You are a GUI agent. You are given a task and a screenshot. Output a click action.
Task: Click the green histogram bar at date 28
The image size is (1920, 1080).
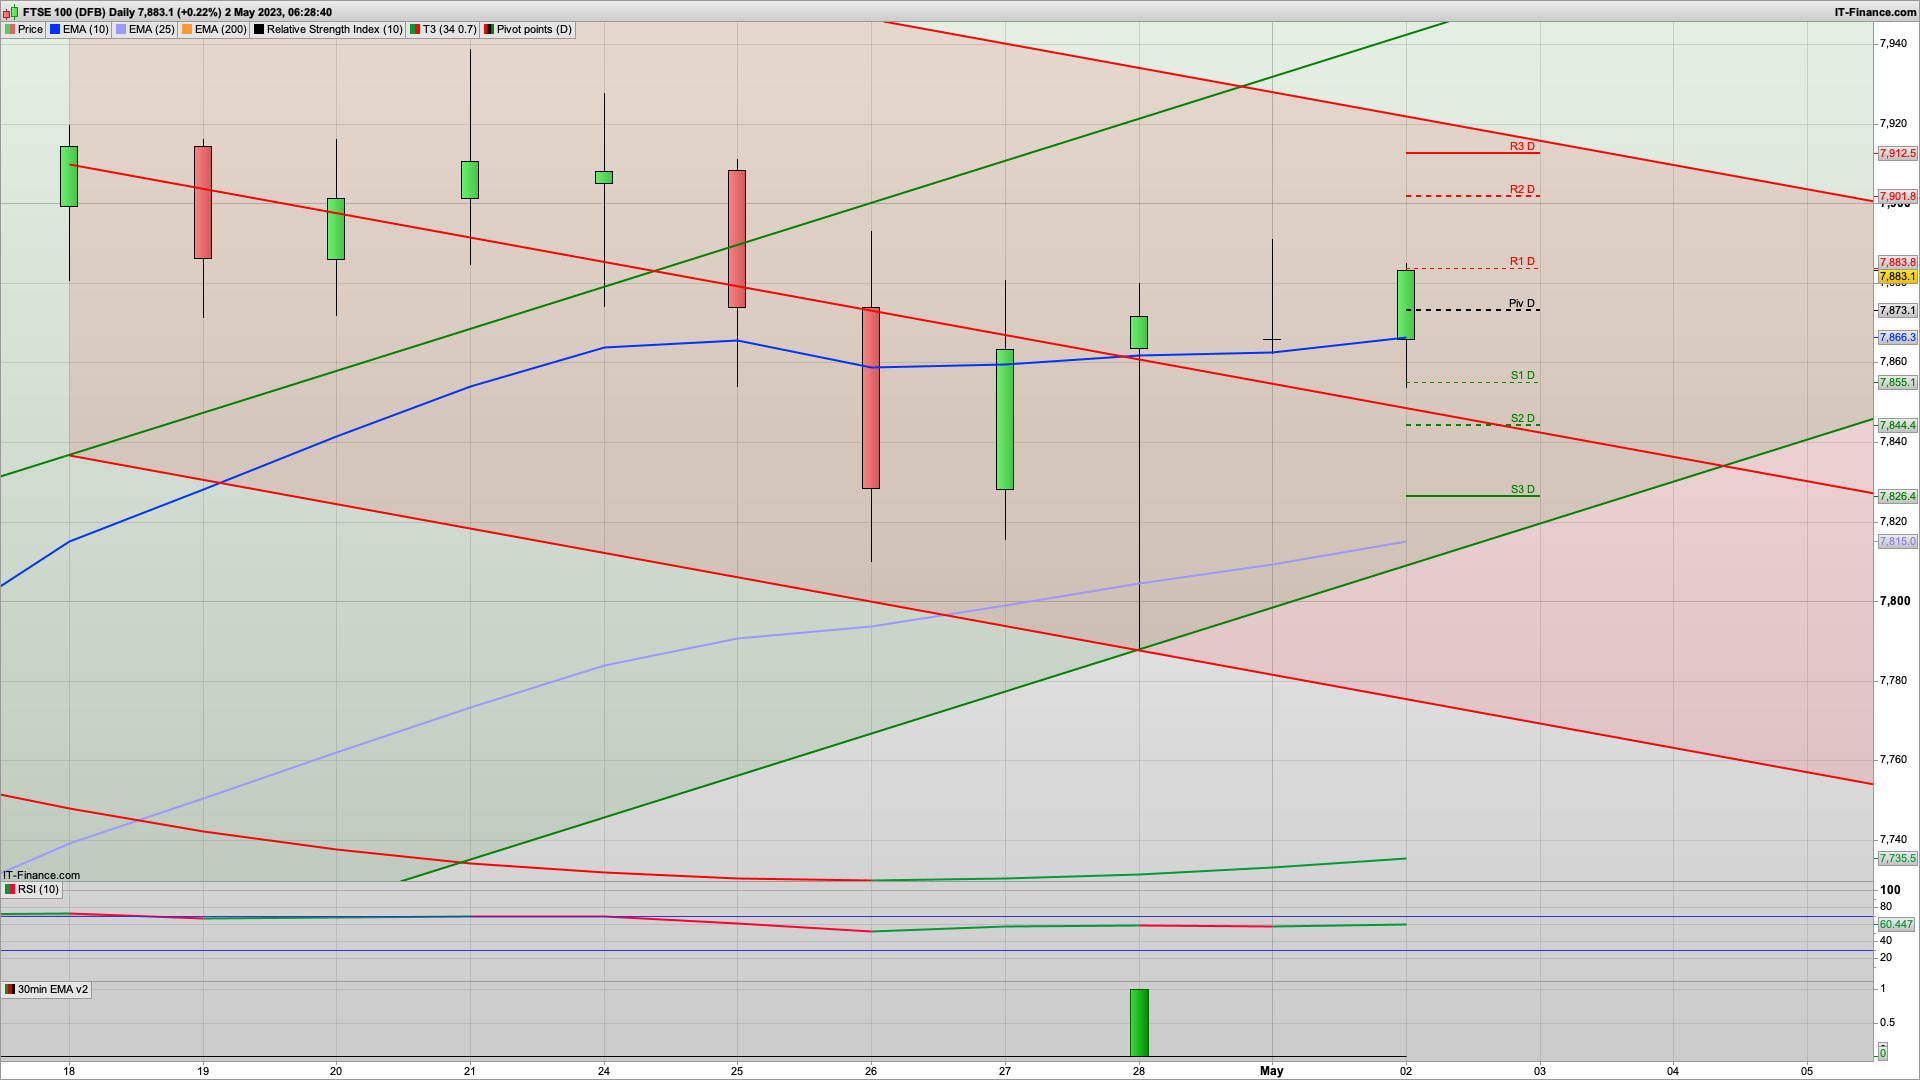click(1139, 1022)
